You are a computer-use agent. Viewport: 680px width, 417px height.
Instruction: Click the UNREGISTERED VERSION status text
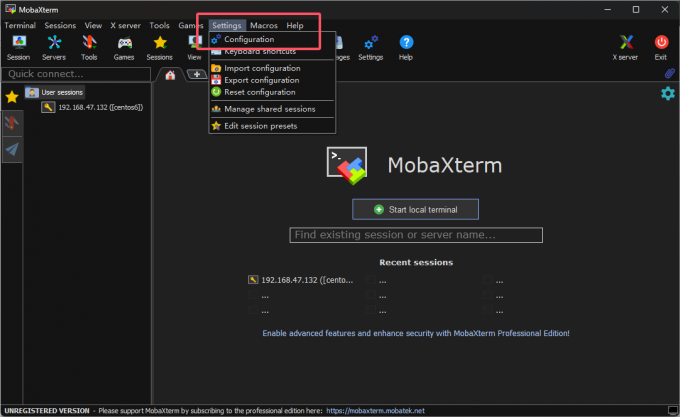(47, 410)
